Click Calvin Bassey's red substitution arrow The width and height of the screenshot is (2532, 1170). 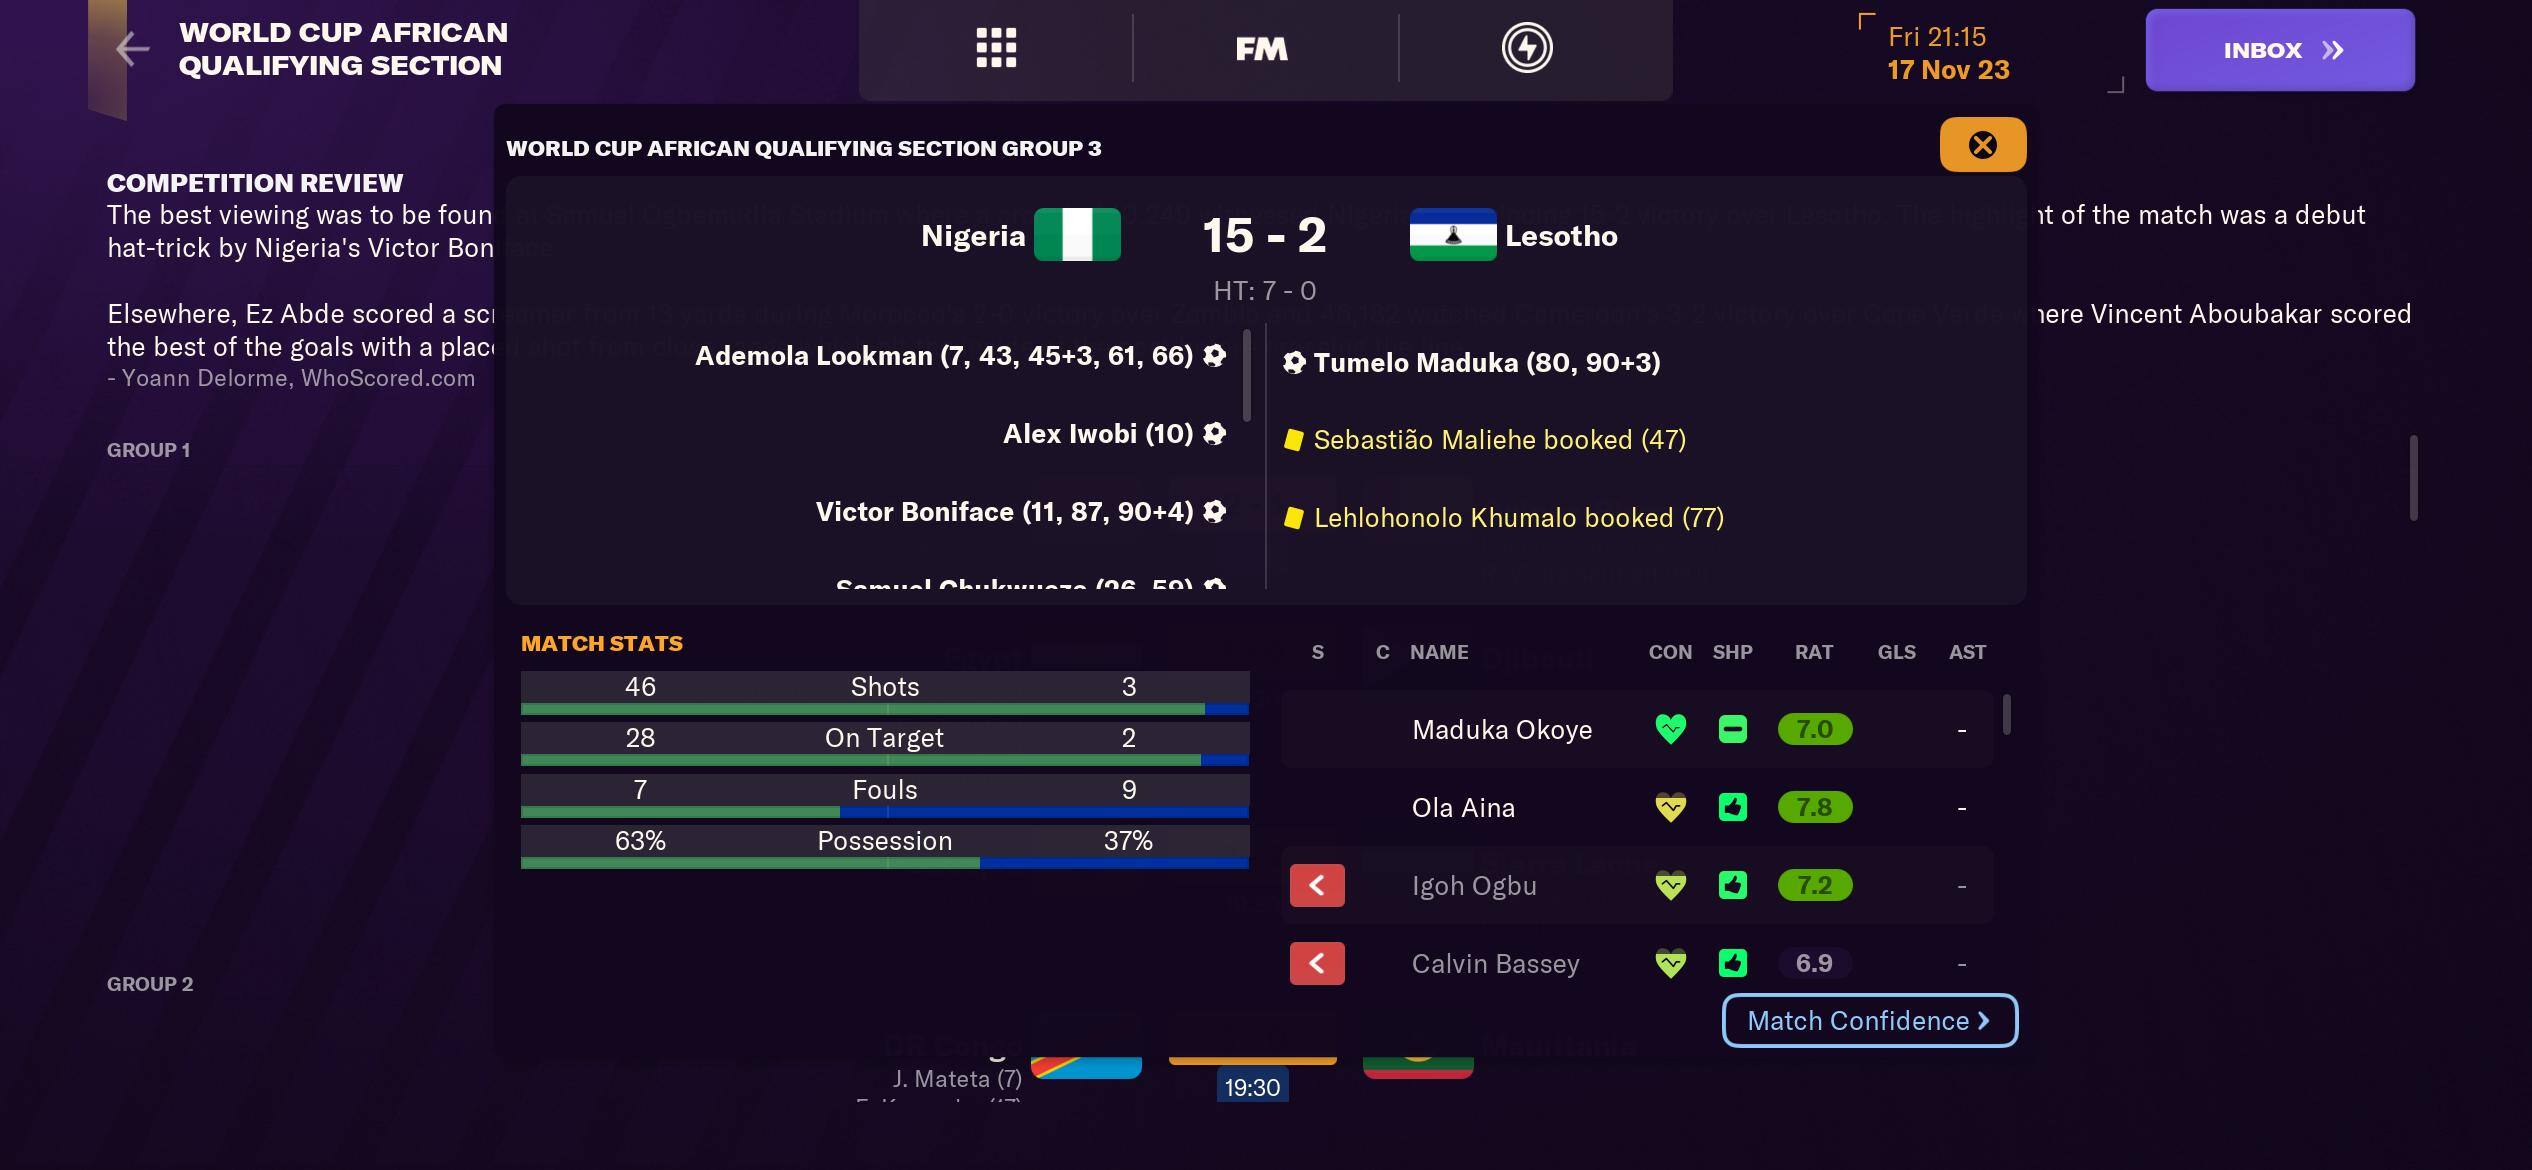1317,964
